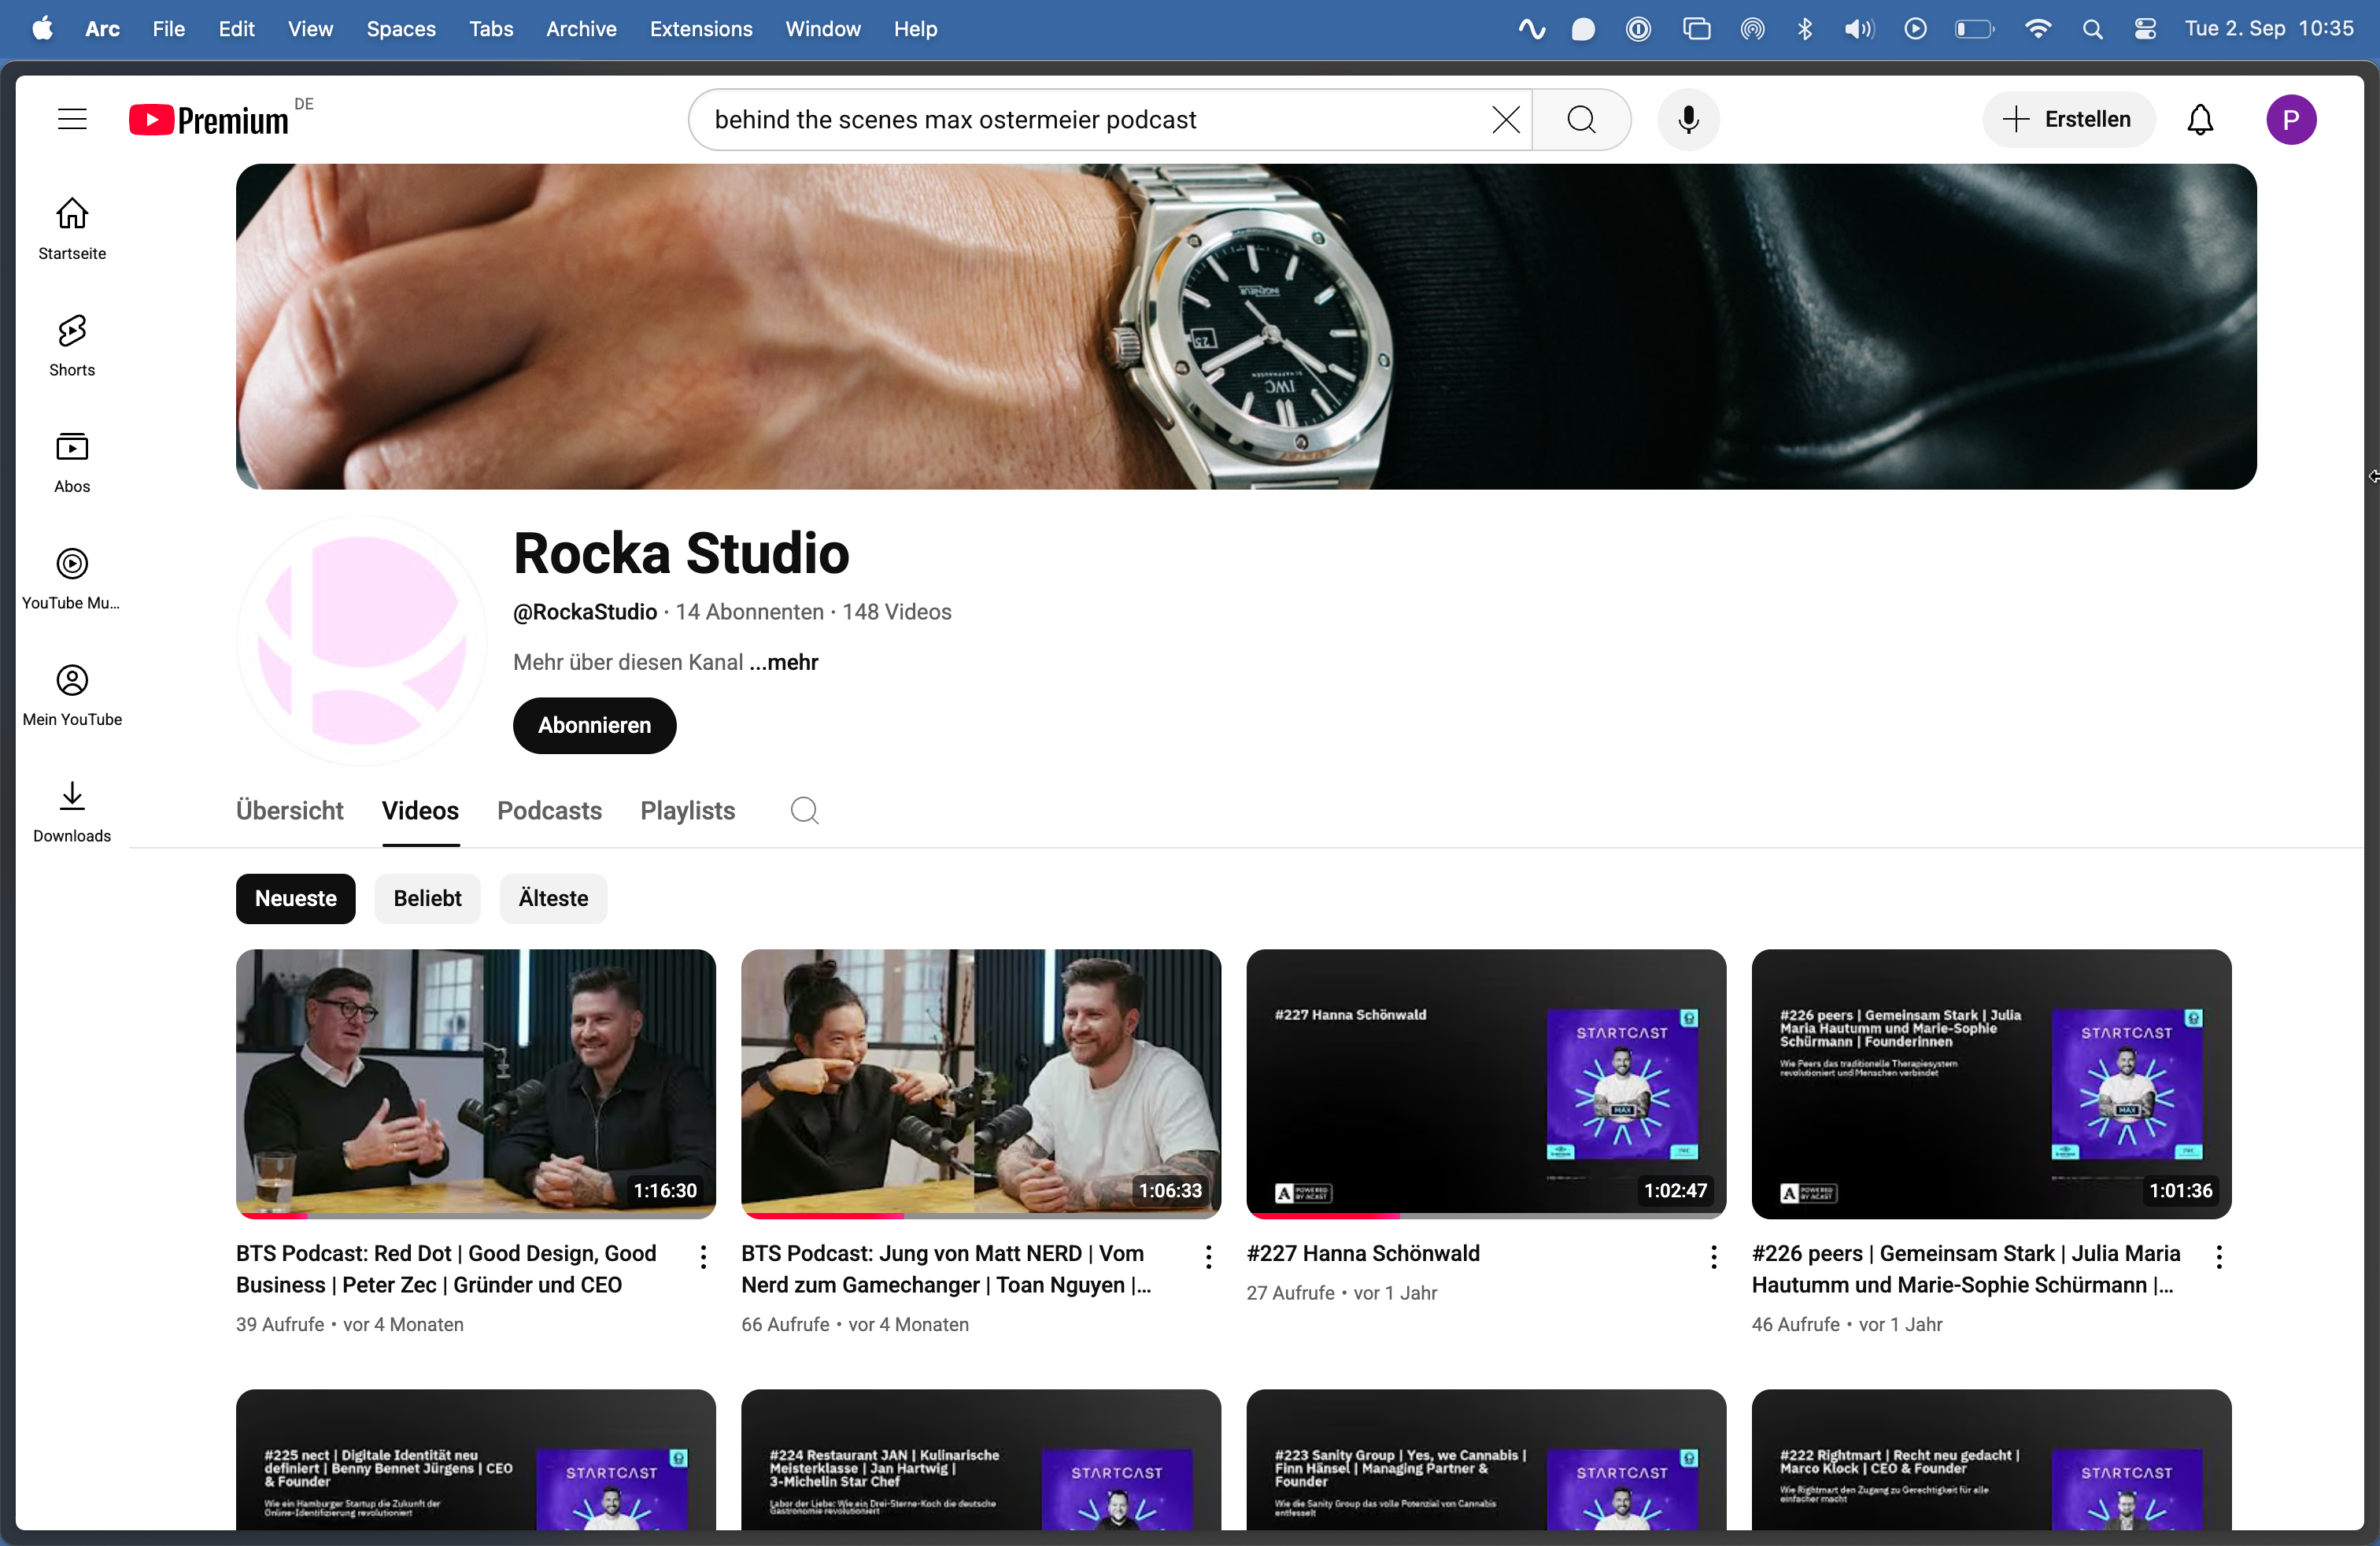Image resolution: width=2380 pixels, height=1546 pixels.
Task: Open Red Dot video thumbnail 1:16:30
Action: pos(476,1084)
